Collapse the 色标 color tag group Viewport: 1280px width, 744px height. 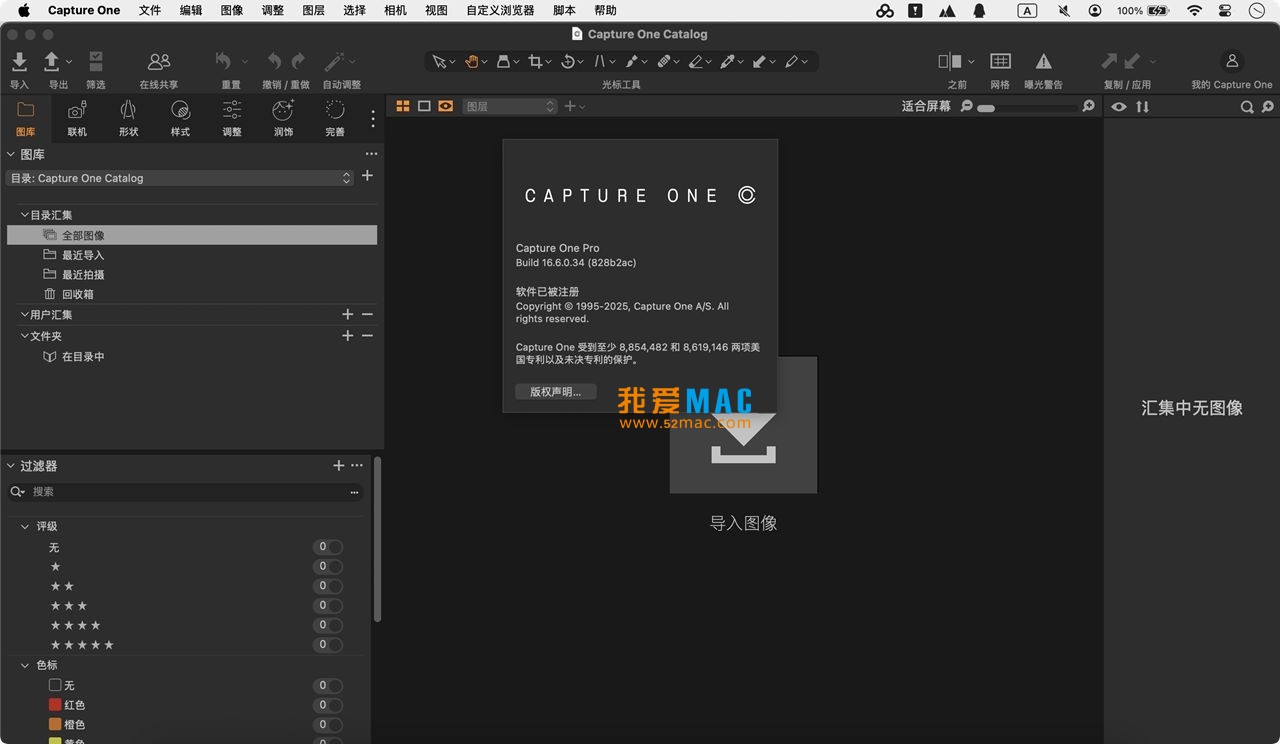[25, 665]
